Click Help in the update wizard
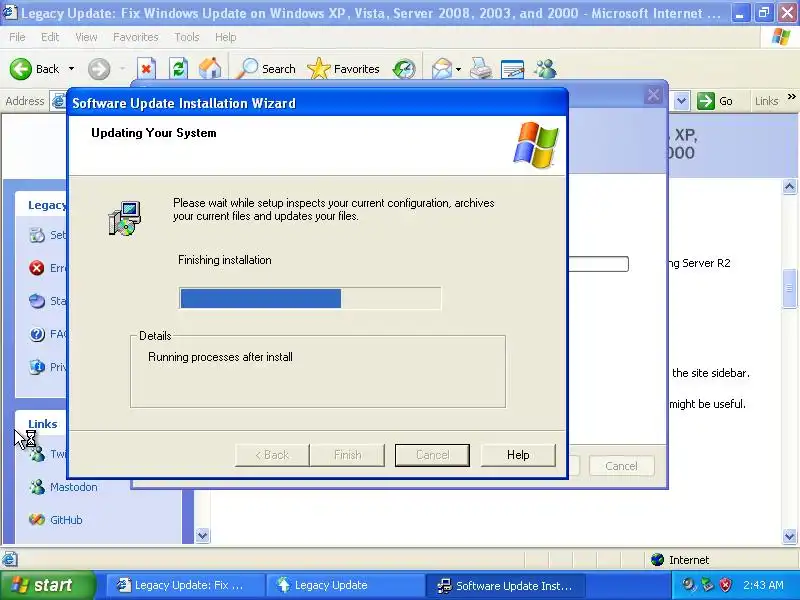The height and width of the screenshot is (600, 800). 518,455
